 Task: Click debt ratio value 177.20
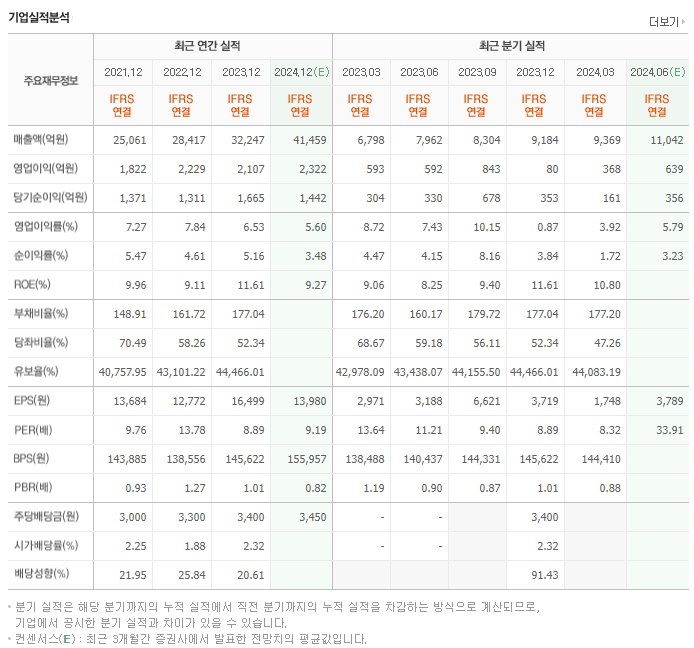point(605,314)
